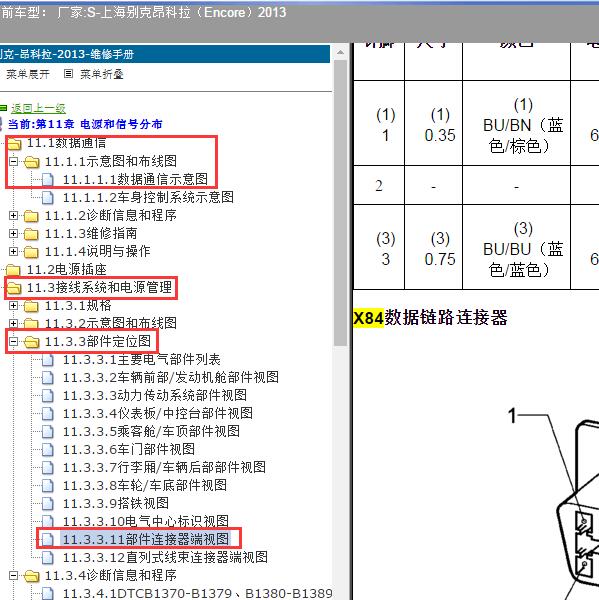This screenshot has height=600, width=599.
Task: Click the folder icon of 11.1.1示意图和布线图
Action: coord(31,162)
